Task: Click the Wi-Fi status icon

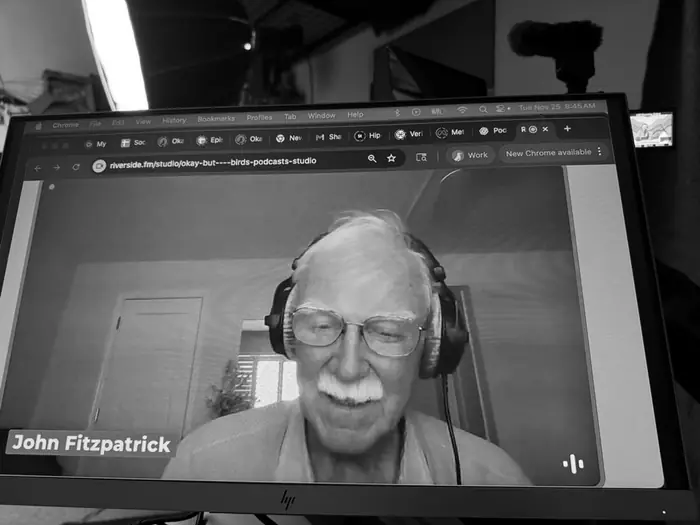Action: click(x=462, y=110)
